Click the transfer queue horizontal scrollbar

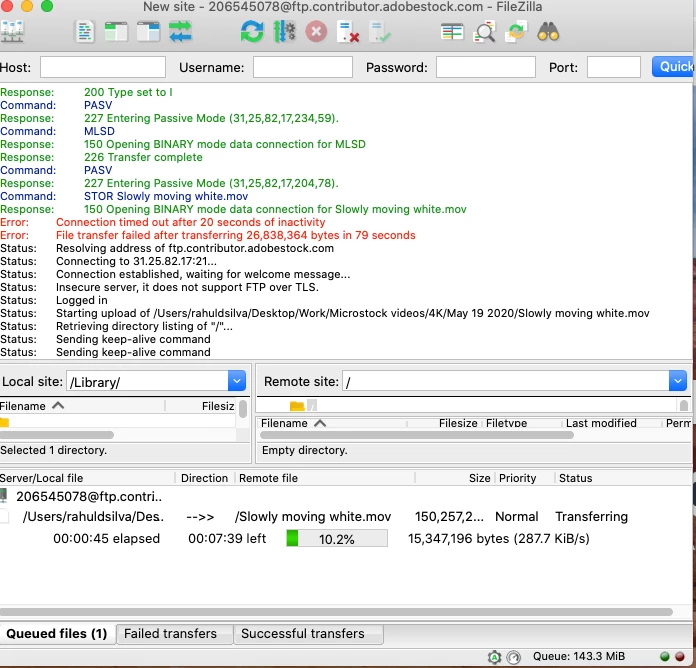[336, 612]
